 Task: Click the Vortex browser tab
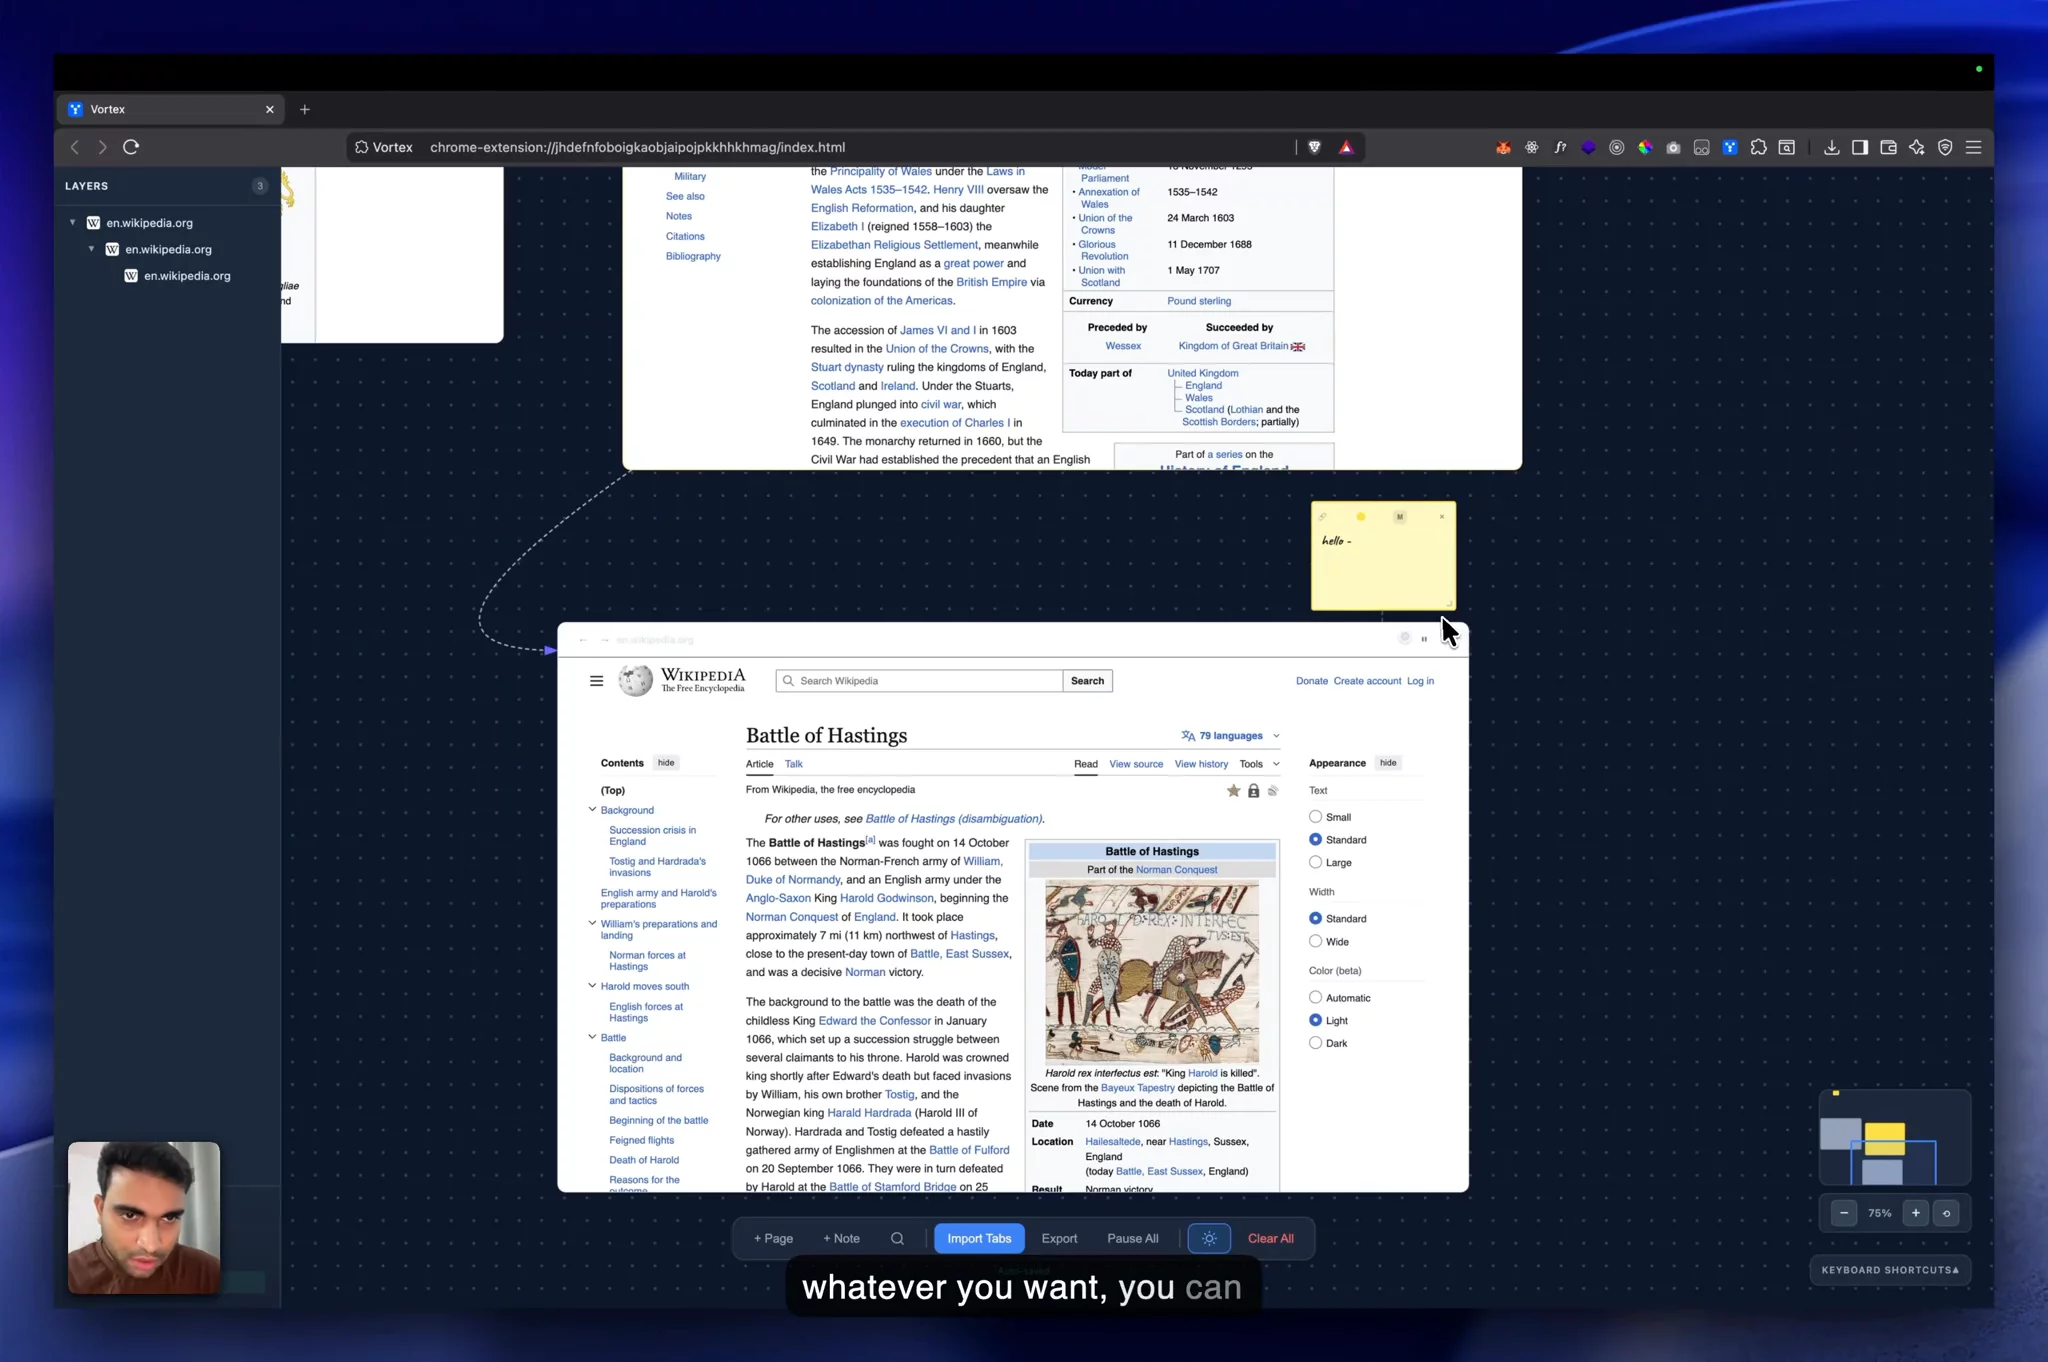[170, 109]
